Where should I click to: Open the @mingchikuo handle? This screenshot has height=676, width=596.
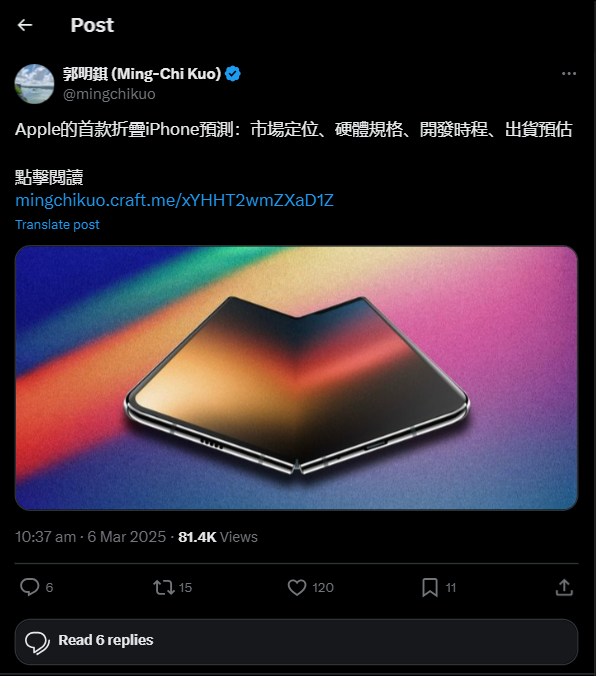(109, 94)
